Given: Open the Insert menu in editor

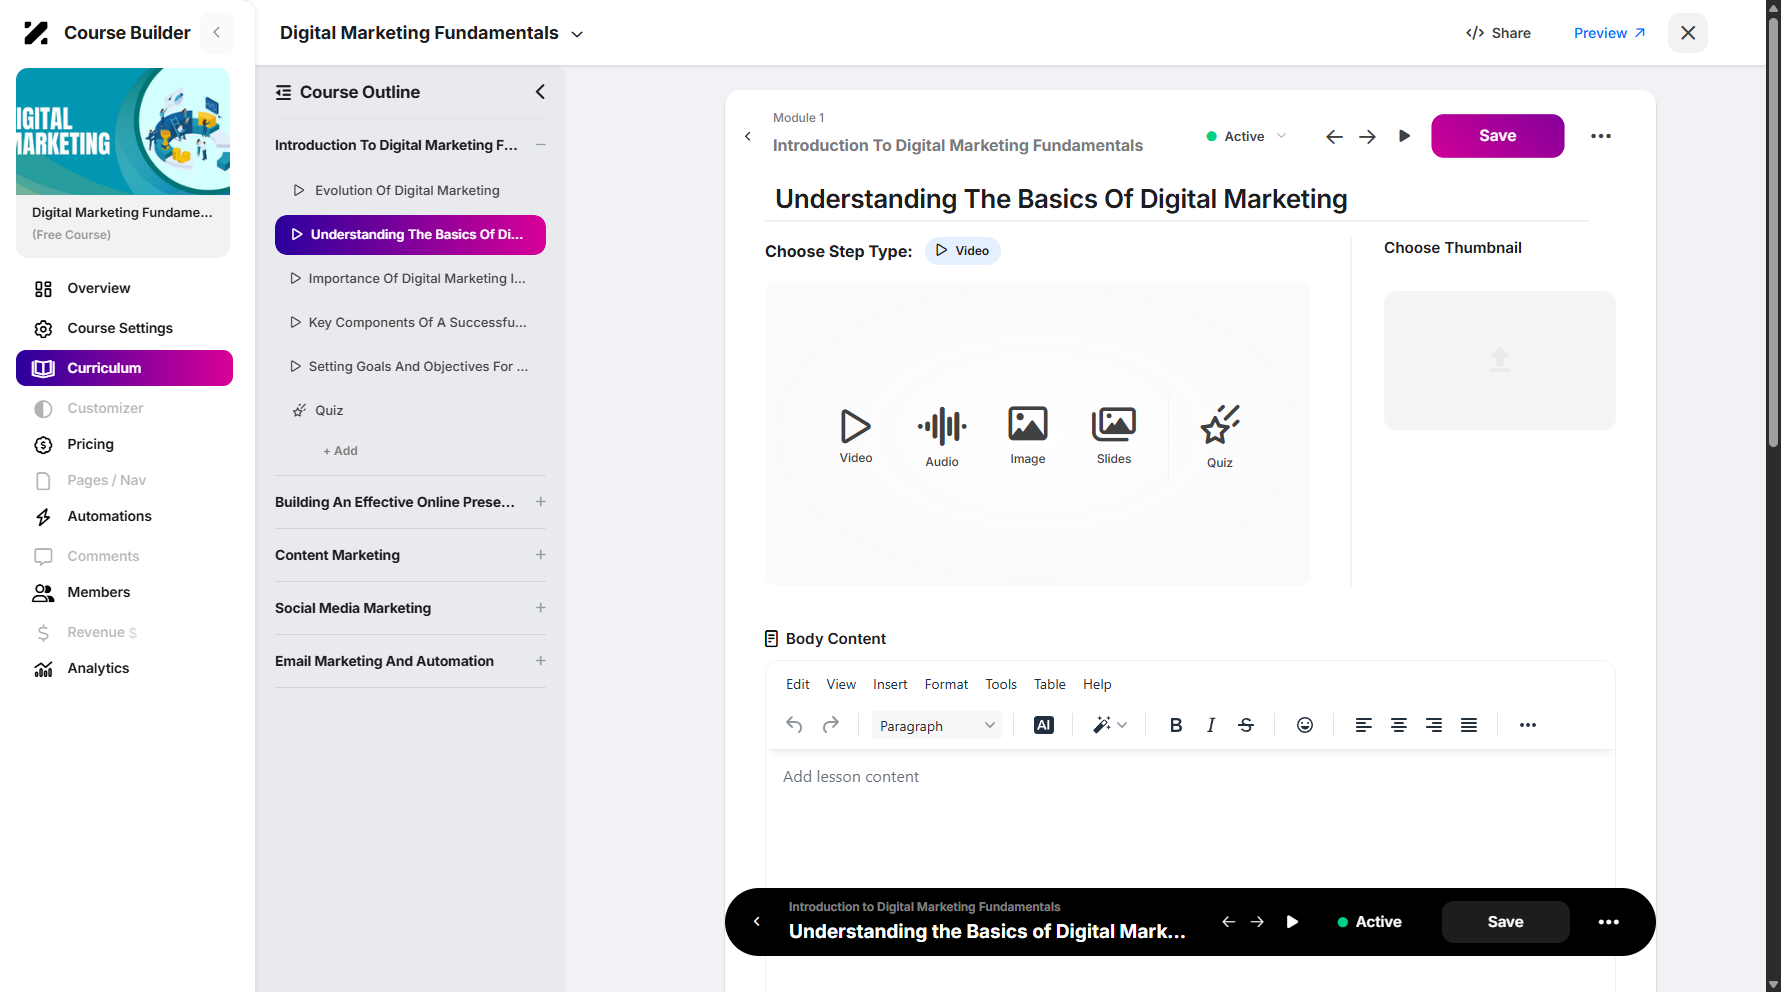Looking at the screenshot, I should [890, 684].
